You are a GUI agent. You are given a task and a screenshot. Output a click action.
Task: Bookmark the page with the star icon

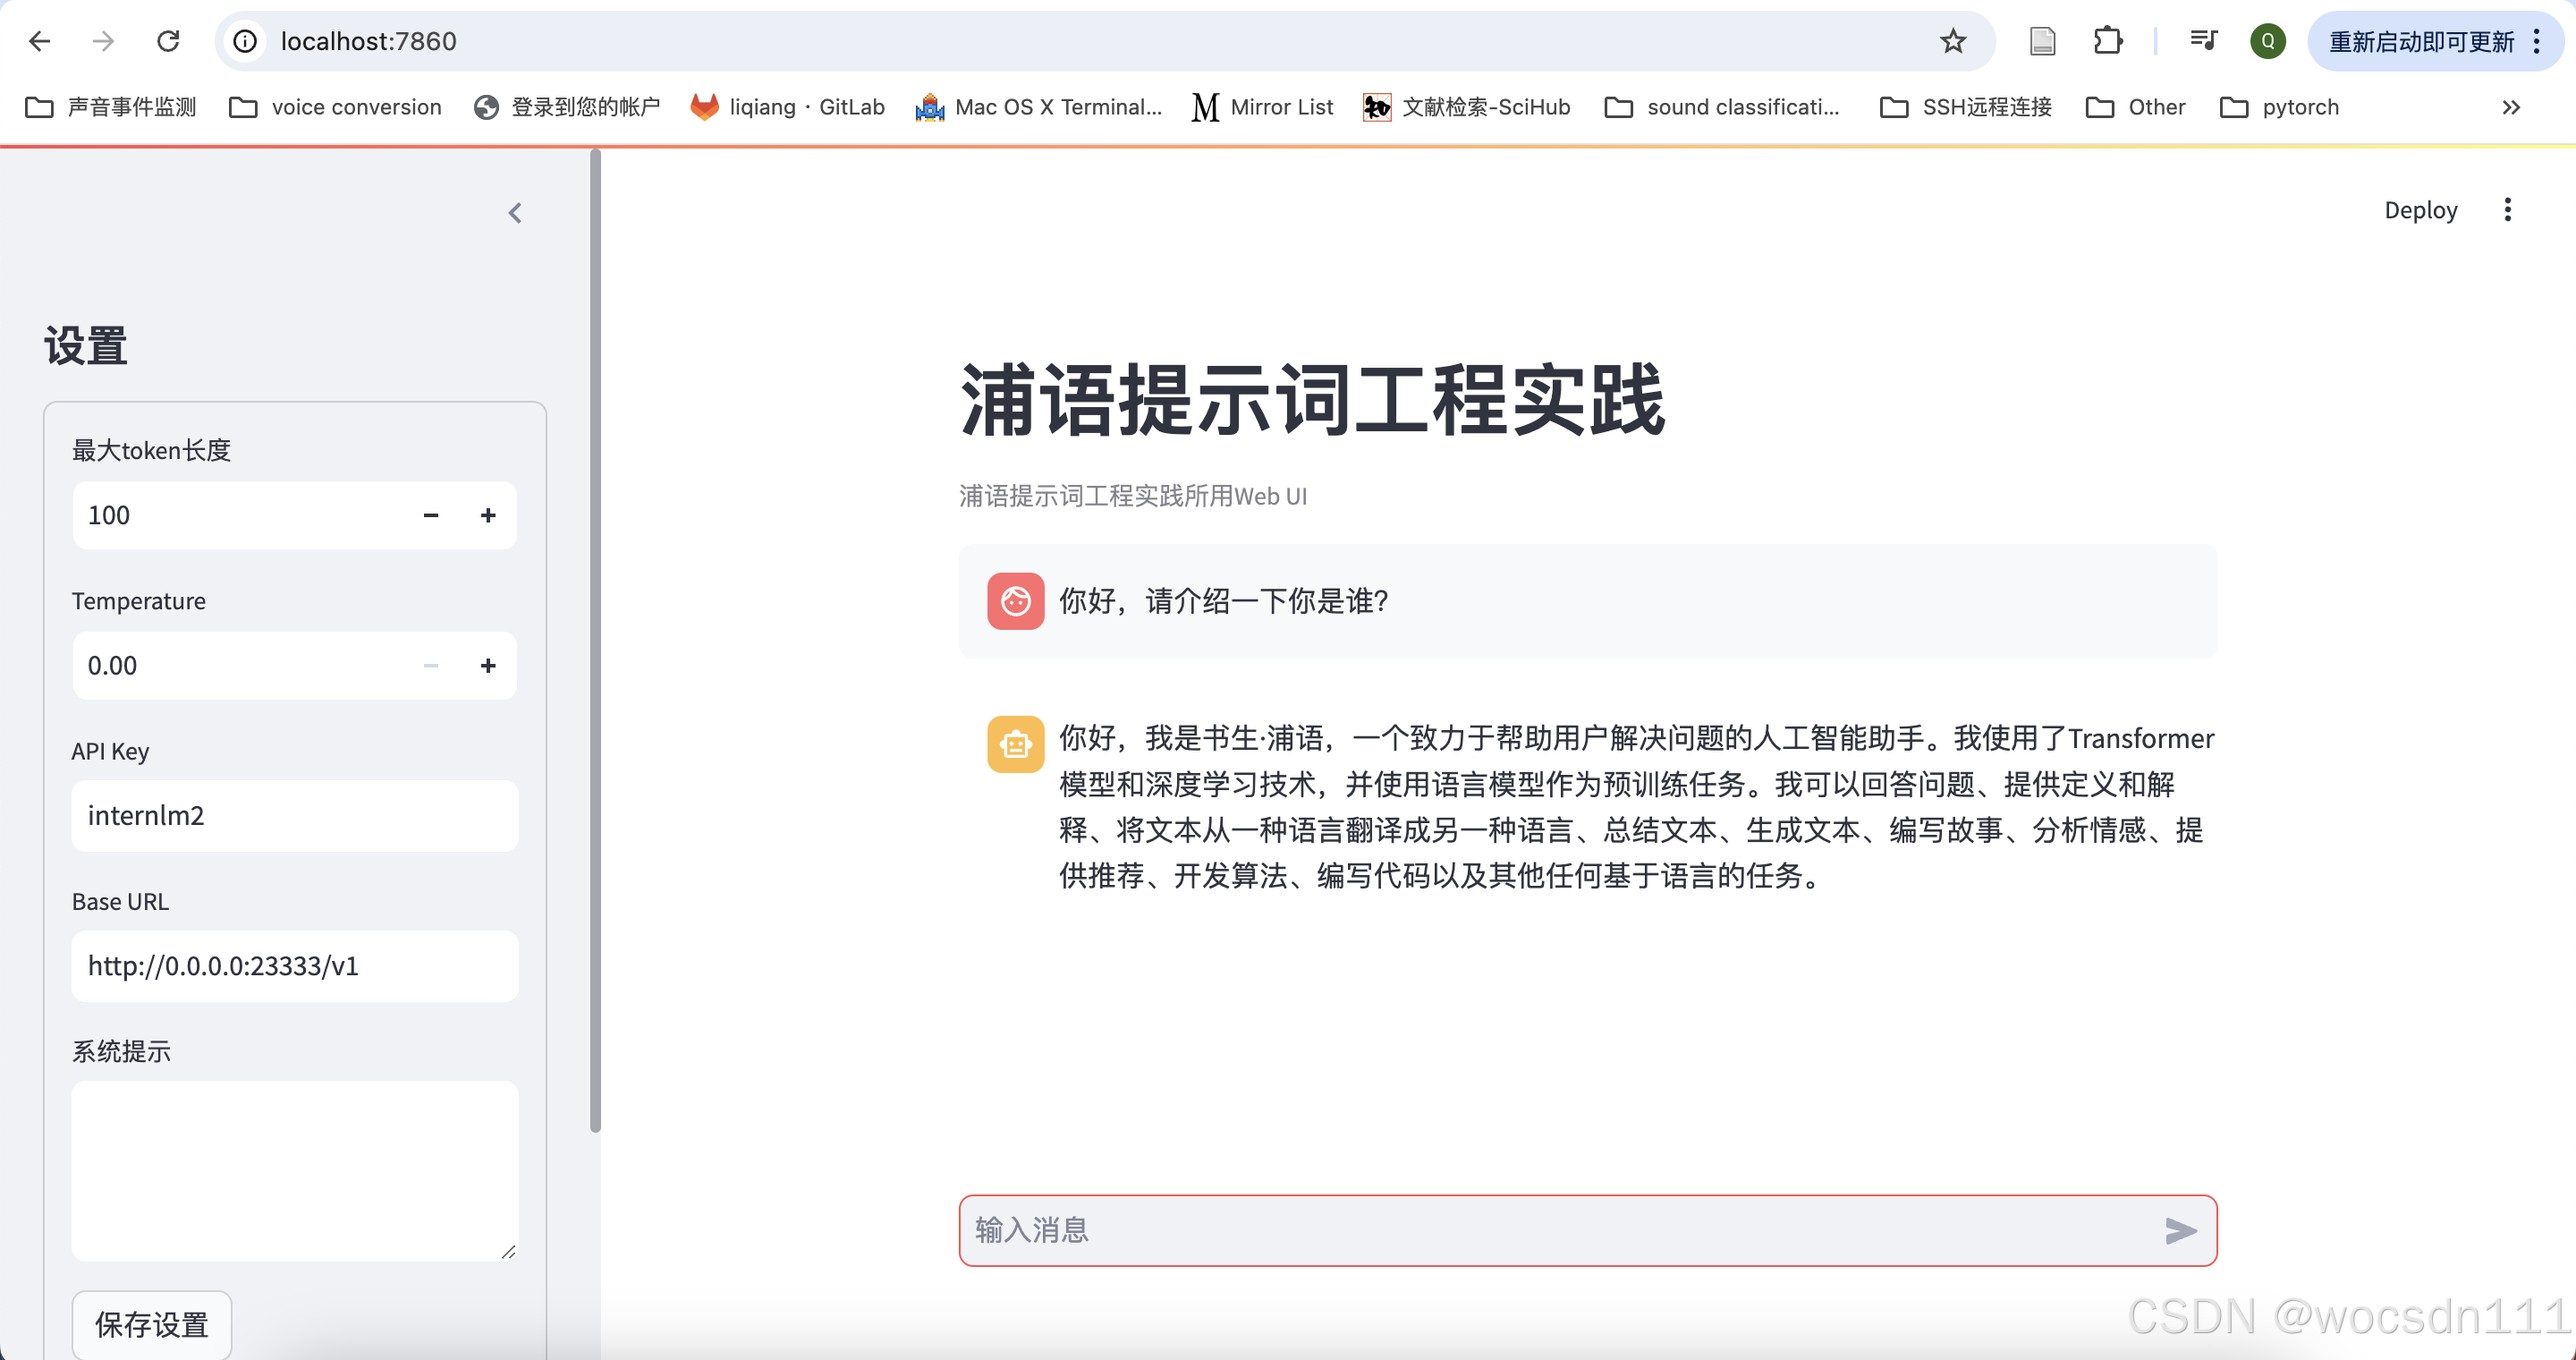1953,41
